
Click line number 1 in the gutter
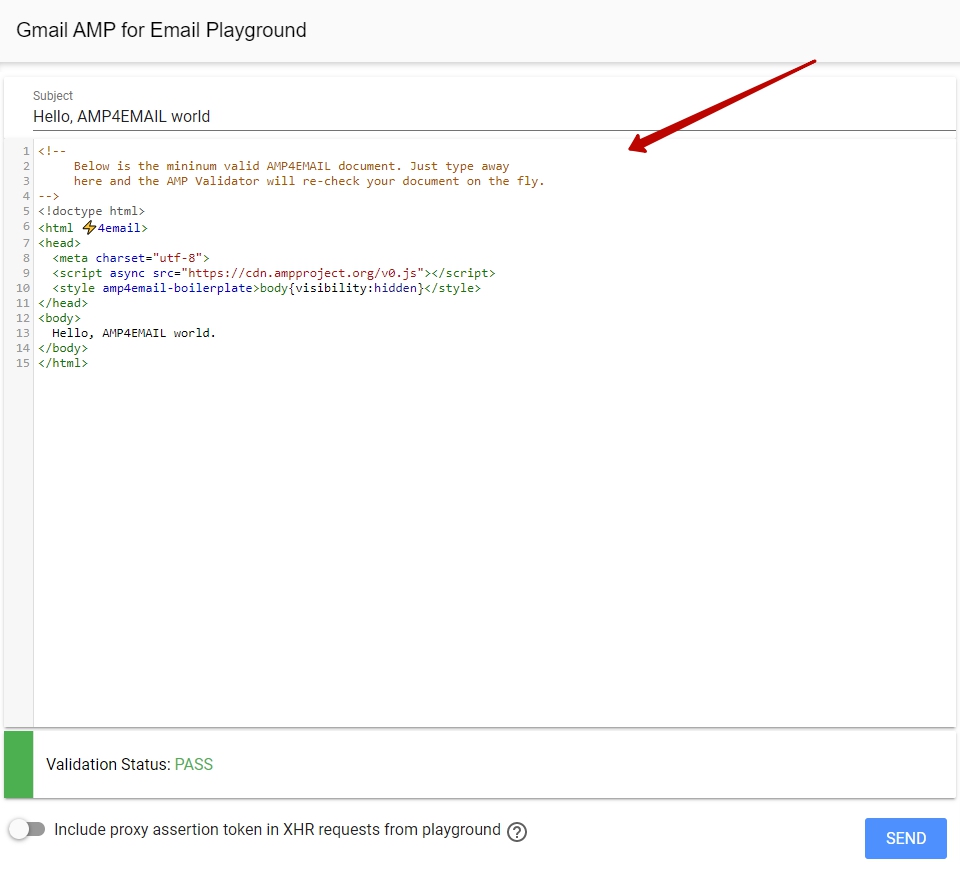(25, 152)
